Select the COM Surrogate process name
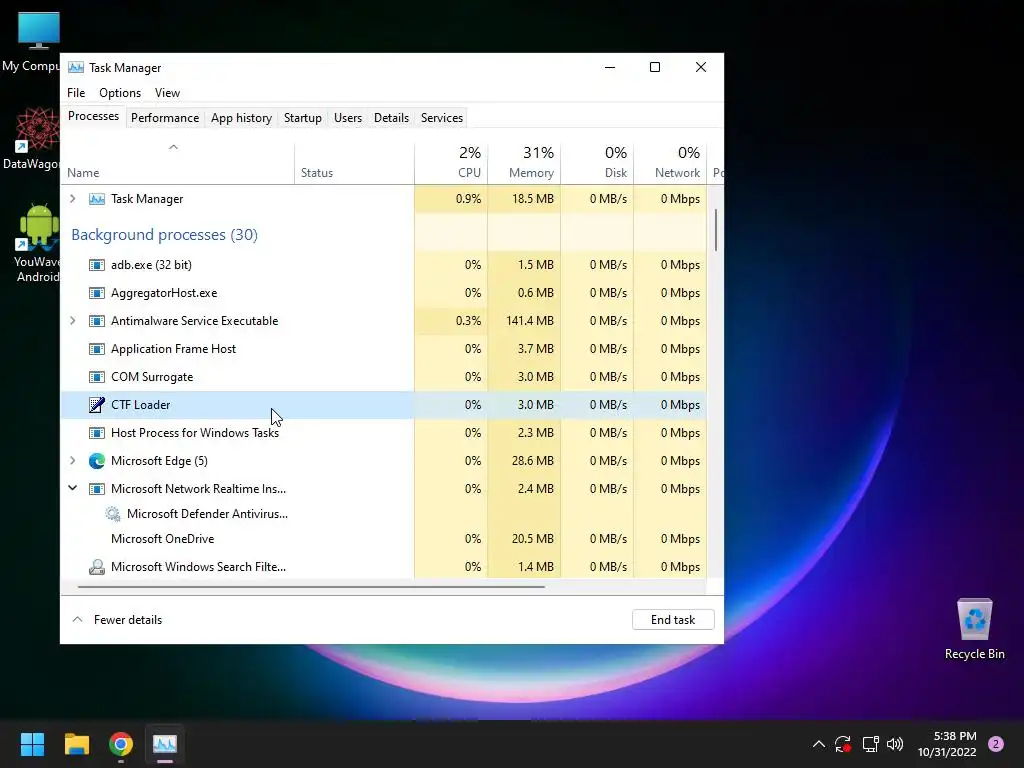The width and height of the screenshot is (1024, 768). (x=152, y=377)
